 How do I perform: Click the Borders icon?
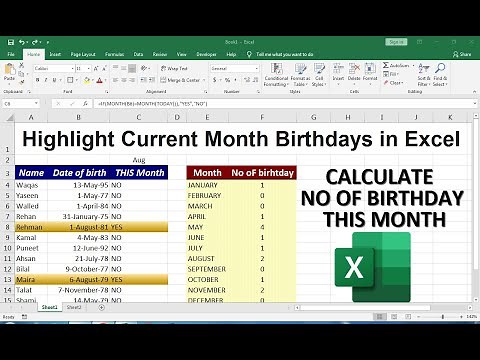70,80
